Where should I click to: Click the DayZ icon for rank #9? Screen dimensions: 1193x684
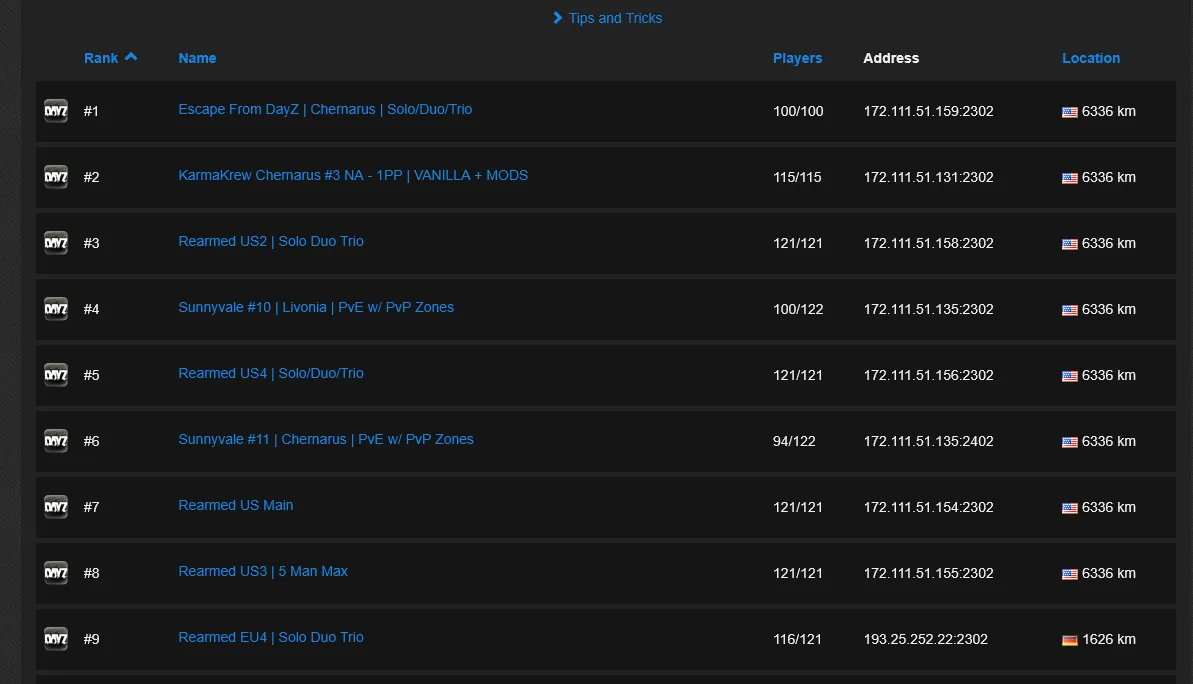coord(56,638)
